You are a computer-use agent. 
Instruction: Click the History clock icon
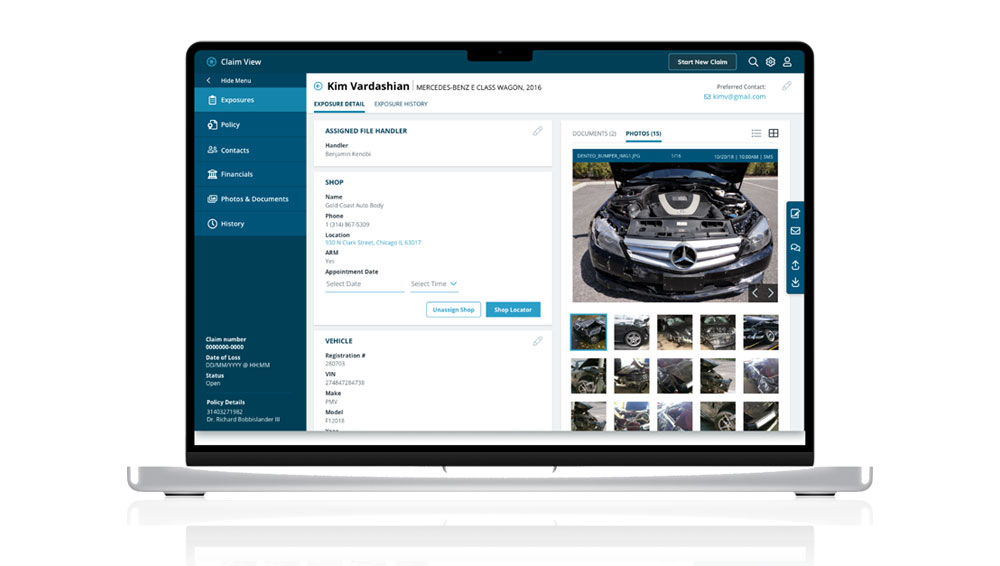tap(212, 224)
